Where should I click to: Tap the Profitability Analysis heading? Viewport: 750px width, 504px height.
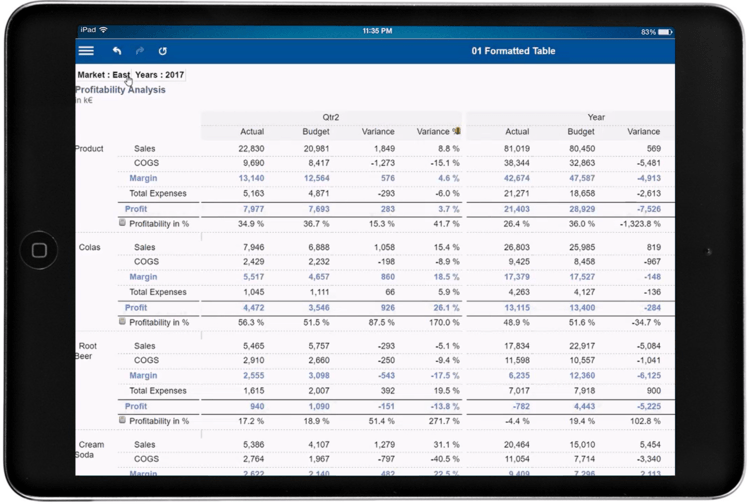121,90
